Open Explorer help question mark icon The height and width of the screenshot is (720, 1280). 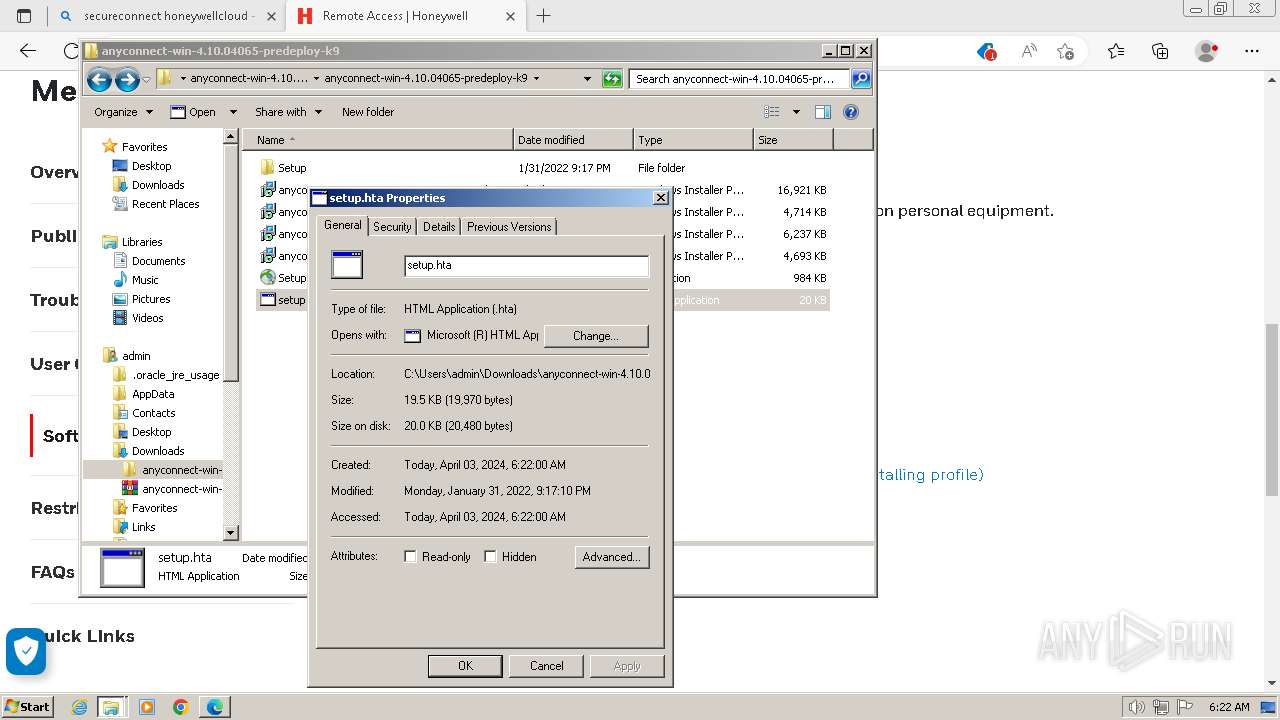click(x=851, y=112)
